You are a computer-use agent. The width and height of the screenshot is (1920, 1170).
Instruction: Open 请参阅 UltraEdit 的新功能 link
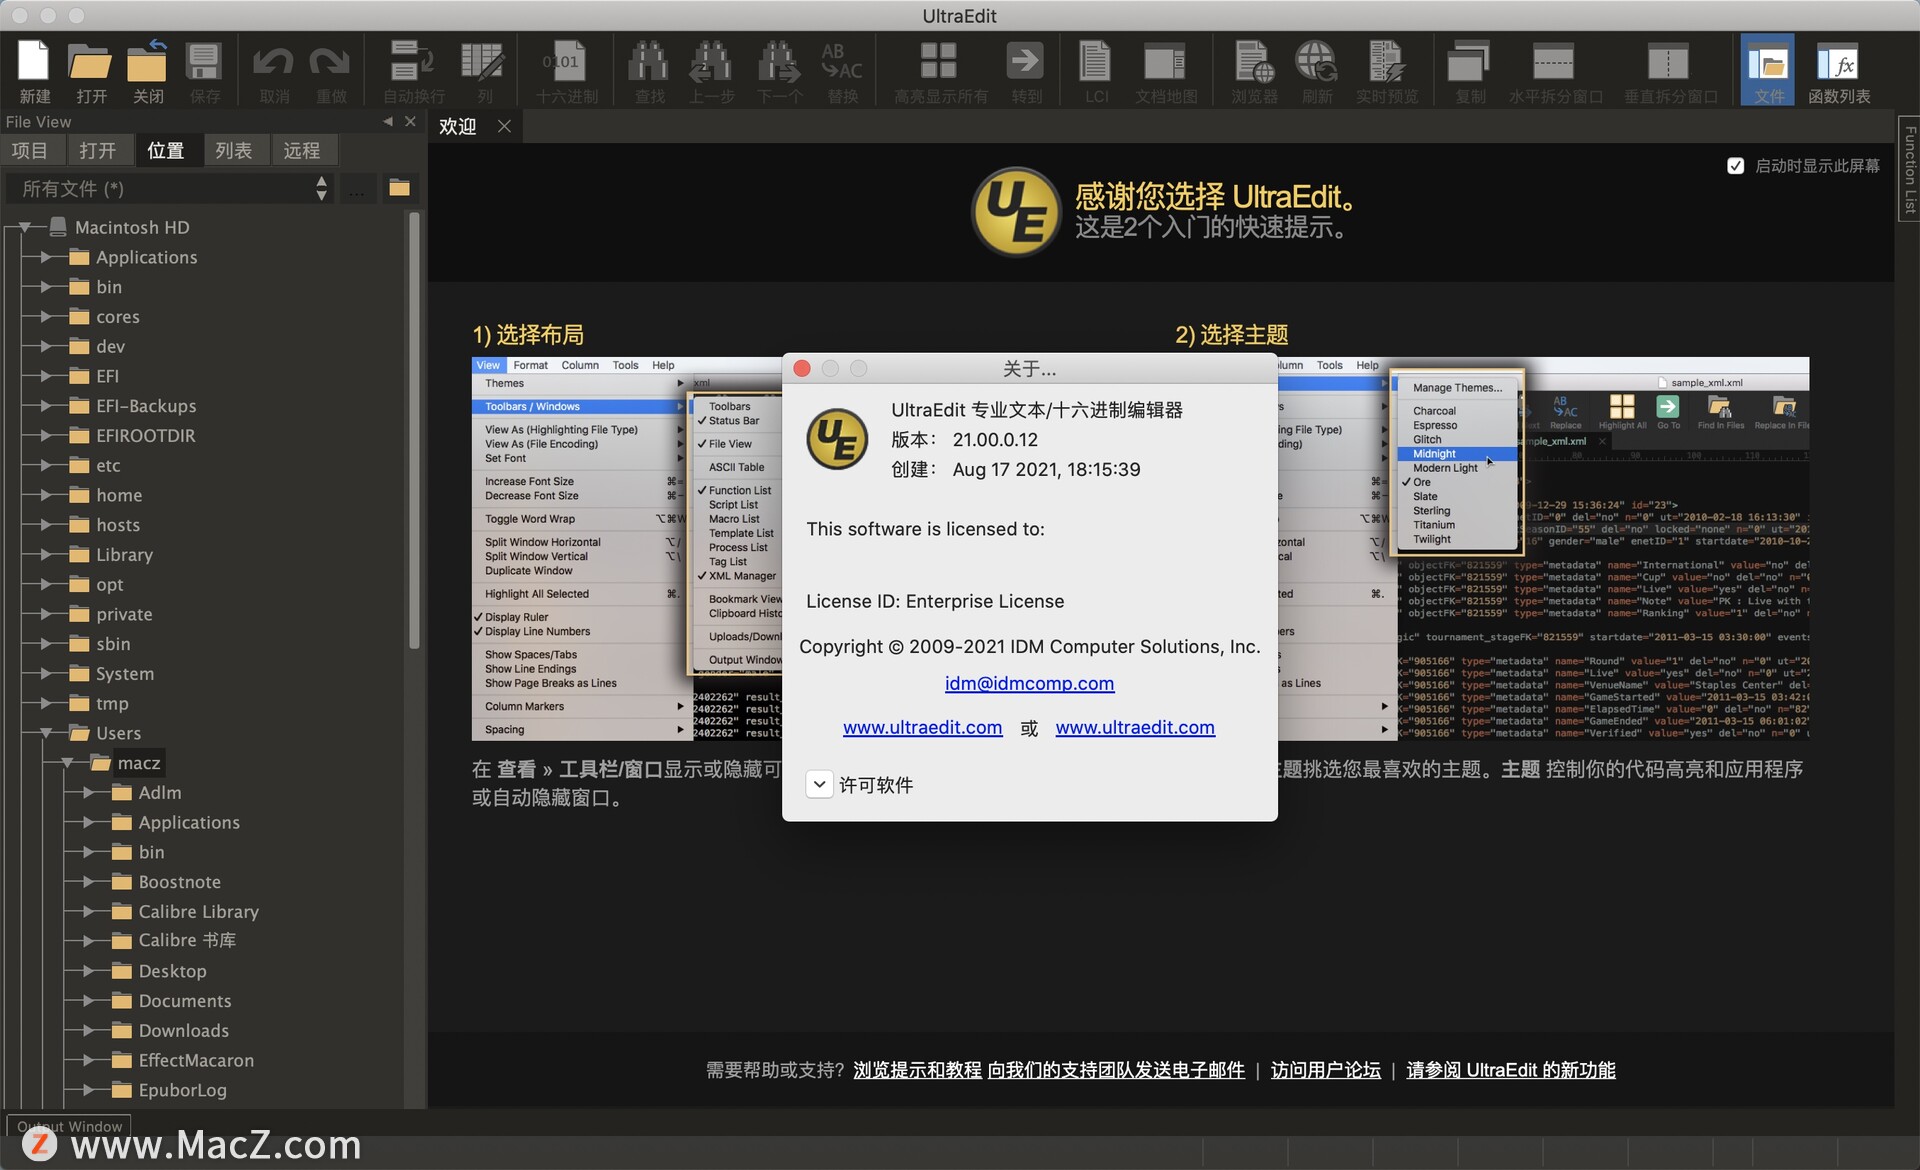1511,1070
